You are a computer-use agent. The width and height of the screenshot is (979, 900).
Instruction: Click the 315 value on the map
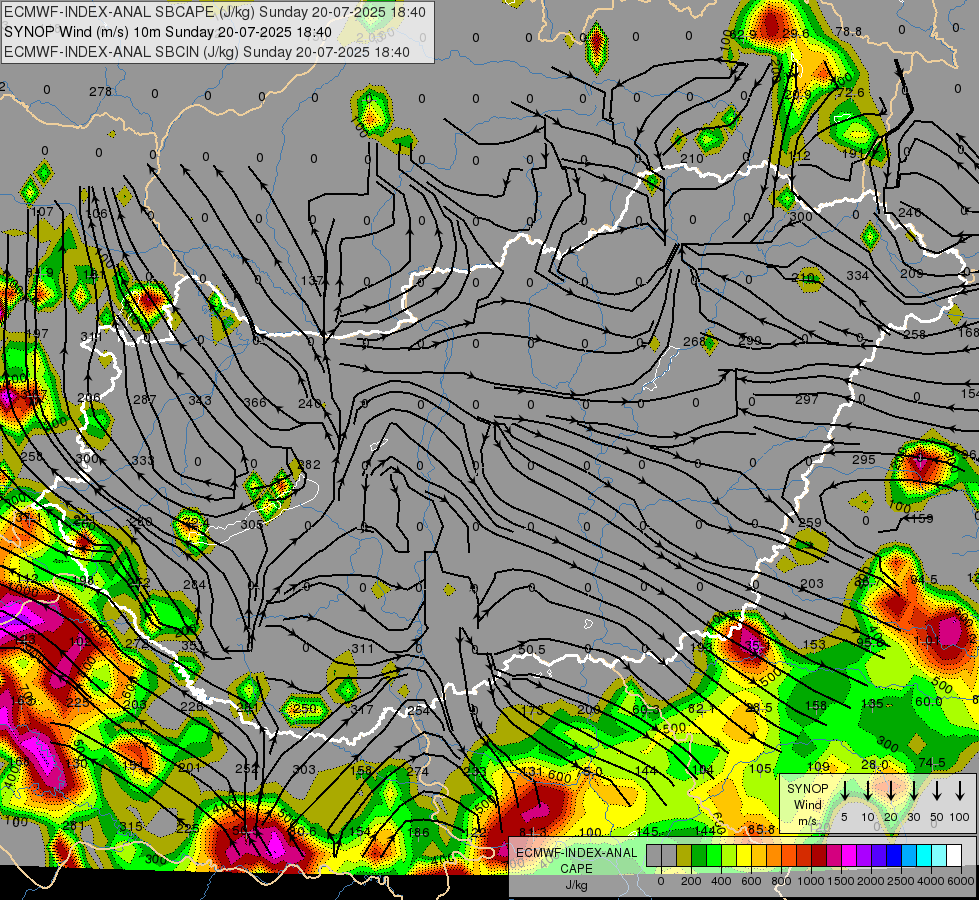point(131,827)
